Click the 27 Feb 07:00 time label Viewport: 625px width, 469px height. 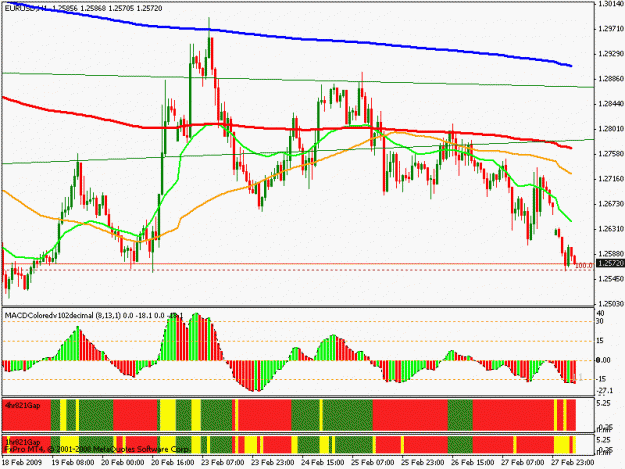523,463
